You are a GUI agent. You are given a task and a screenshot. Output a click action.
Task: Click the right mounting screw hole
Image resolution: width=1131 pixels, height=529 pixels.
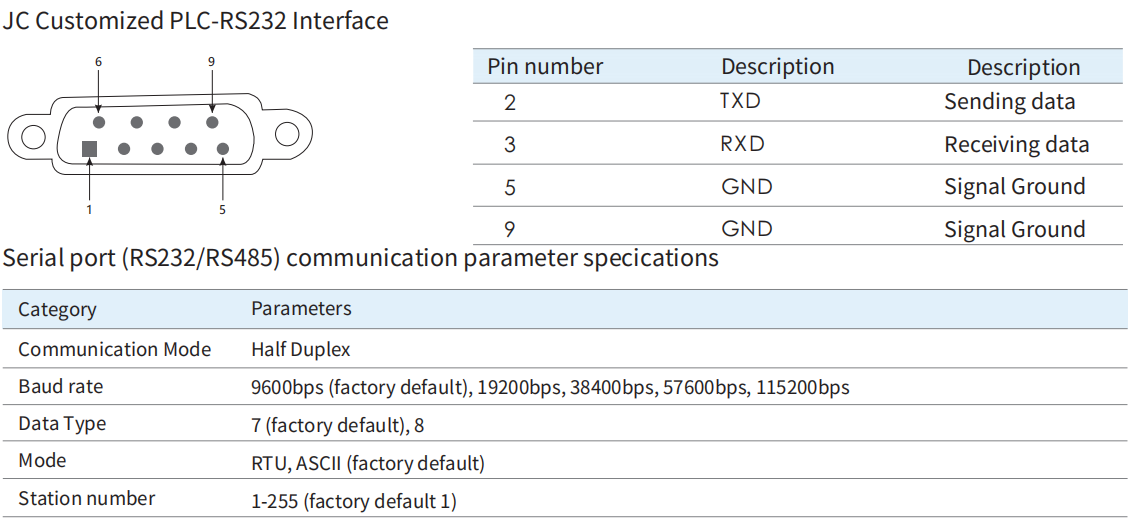click(287, 134)
